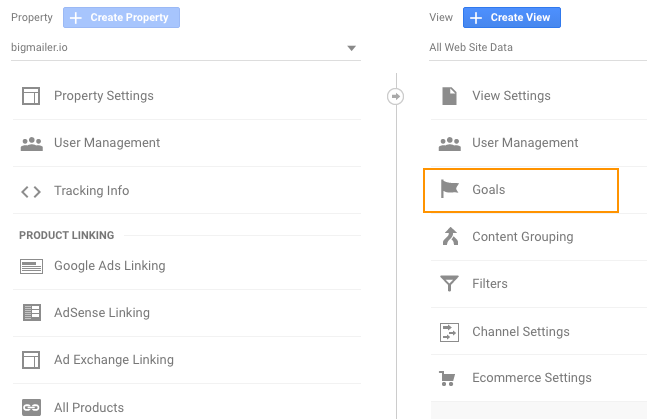Click the Property column label
The height and width of the screenshot is (419, 647).
pos(32,17)
